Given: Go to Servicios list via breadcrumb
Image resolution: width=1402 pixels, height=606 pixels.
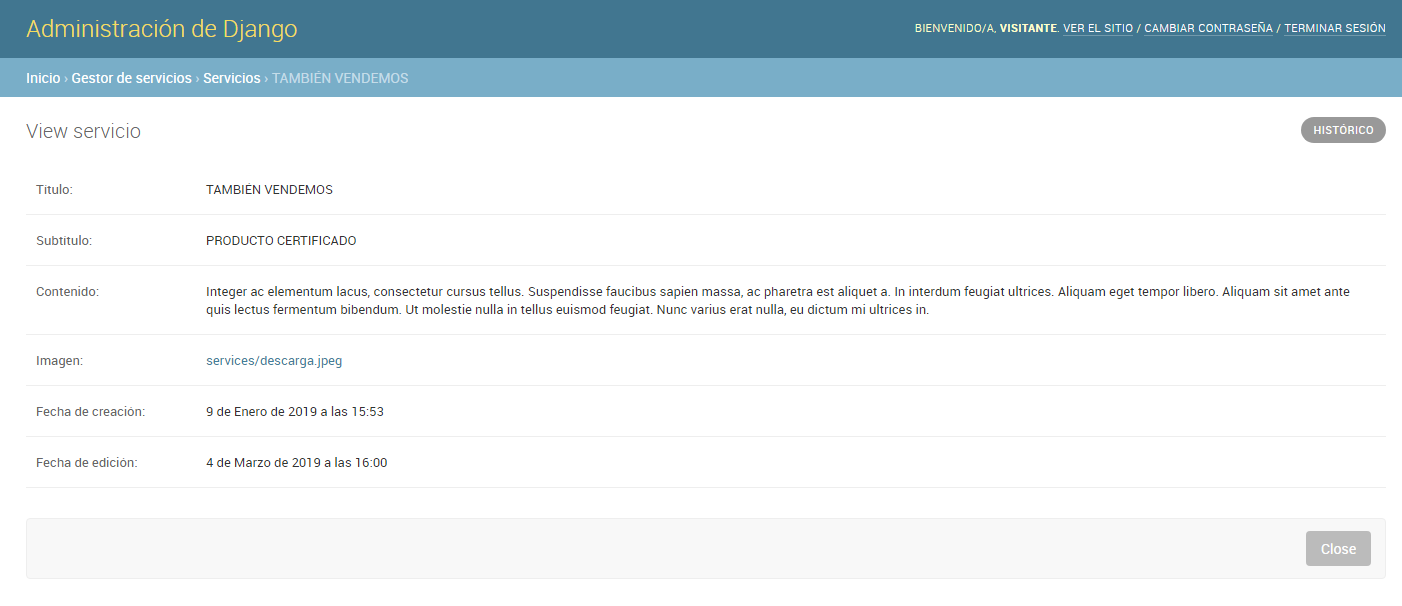Looking at the screenshot, I should pyautogui.click(x=231, y=77).
